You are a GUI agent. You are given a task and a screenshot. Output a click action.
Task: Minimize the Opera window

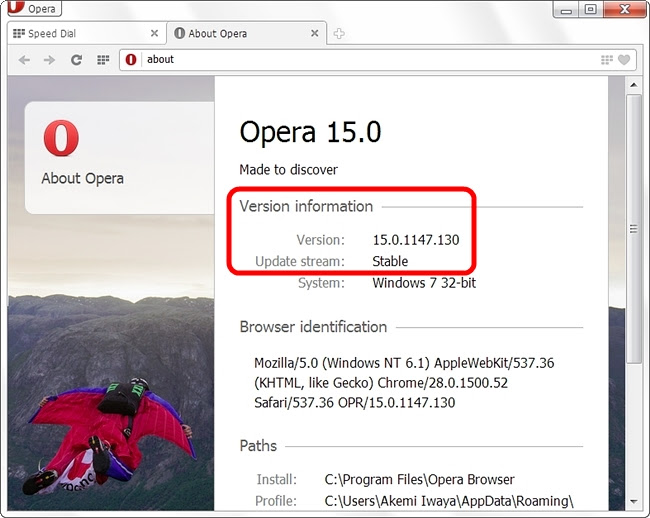coord(566,9)
